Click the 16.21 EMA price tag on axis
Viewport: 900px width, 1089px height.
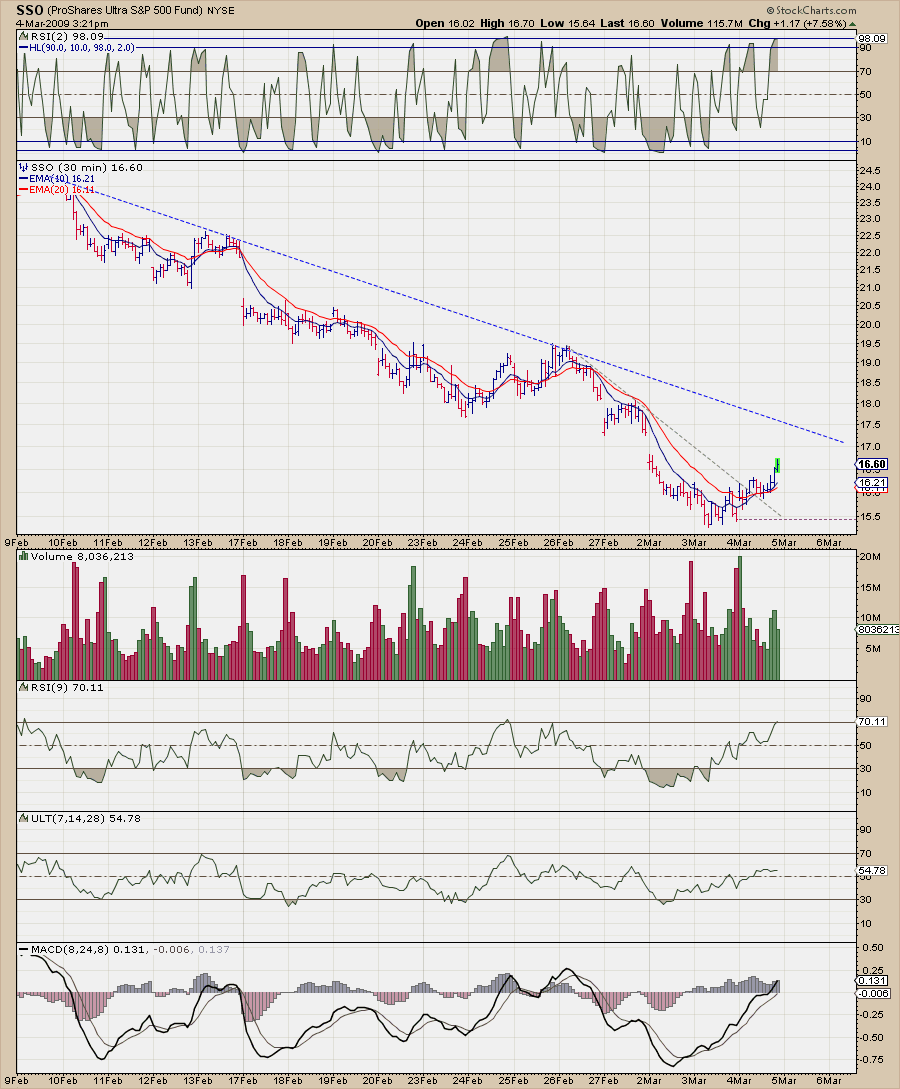(x=872, y=482)
